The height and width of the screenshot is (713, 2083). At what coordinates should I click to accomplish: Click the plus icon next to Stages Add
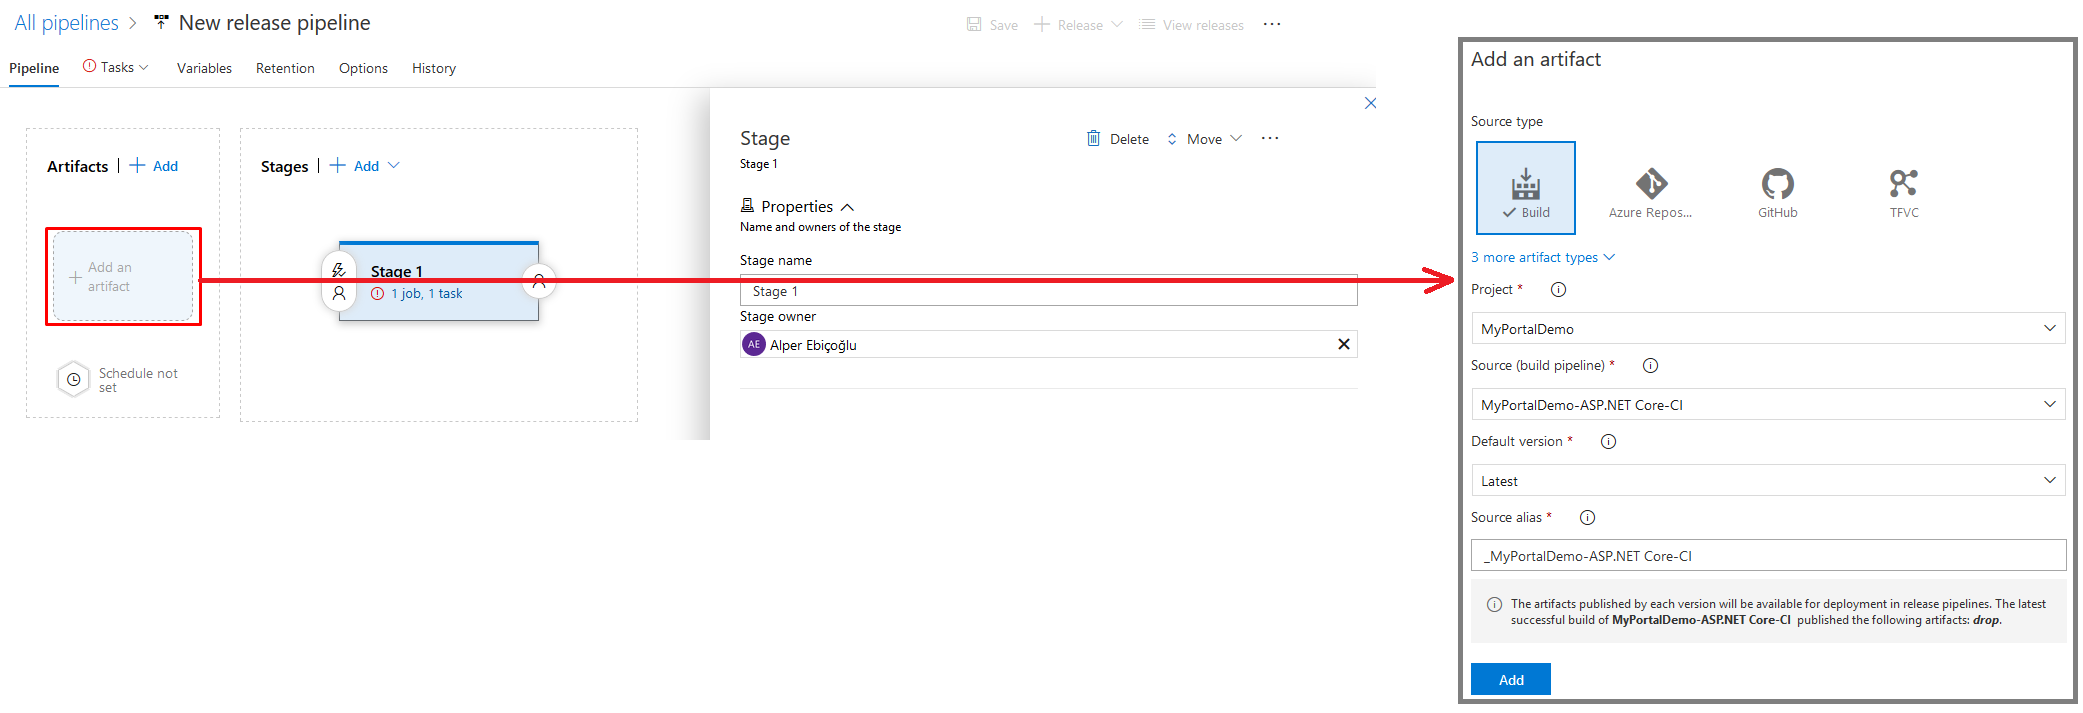pos(338,166)
